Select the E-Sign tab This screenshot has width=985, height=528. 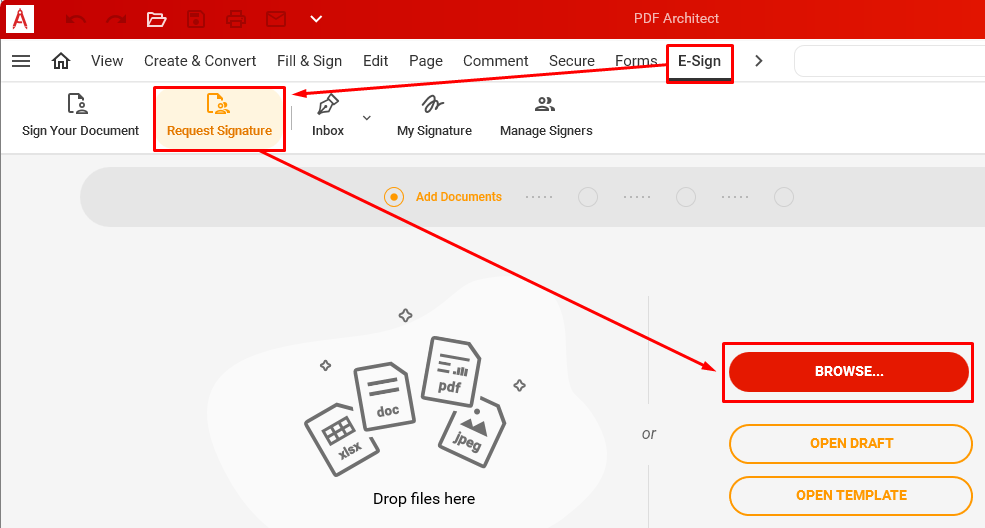tap(699, 62)
